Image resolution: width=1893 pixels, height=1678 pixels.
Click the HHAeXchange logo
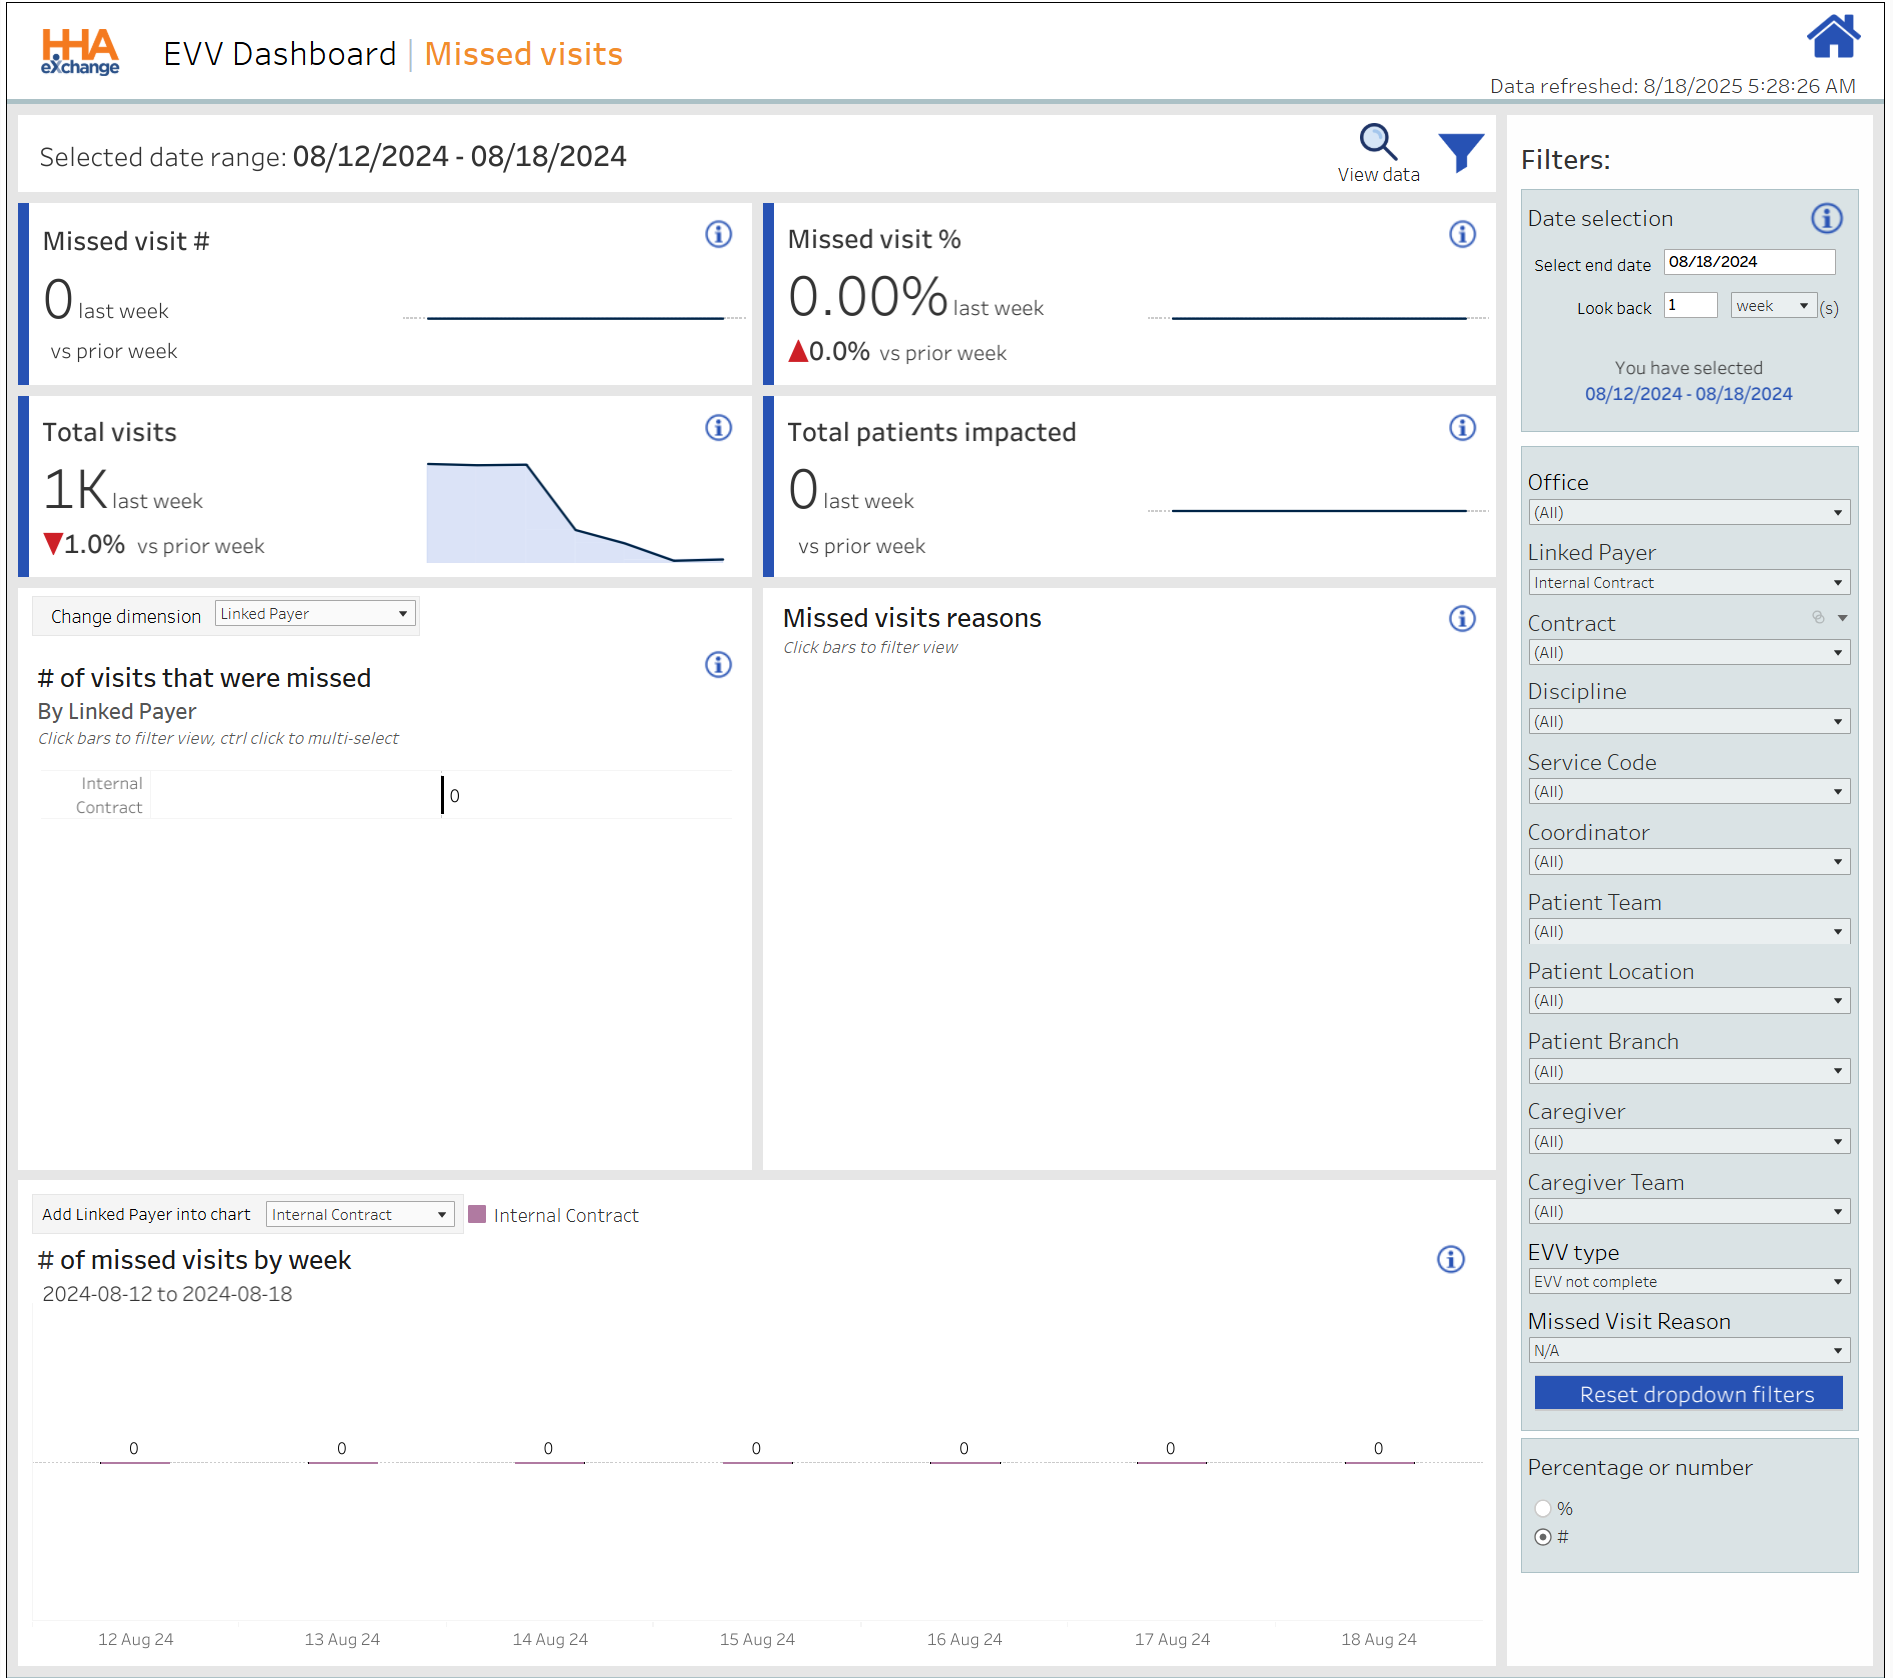tap(80, 52)
